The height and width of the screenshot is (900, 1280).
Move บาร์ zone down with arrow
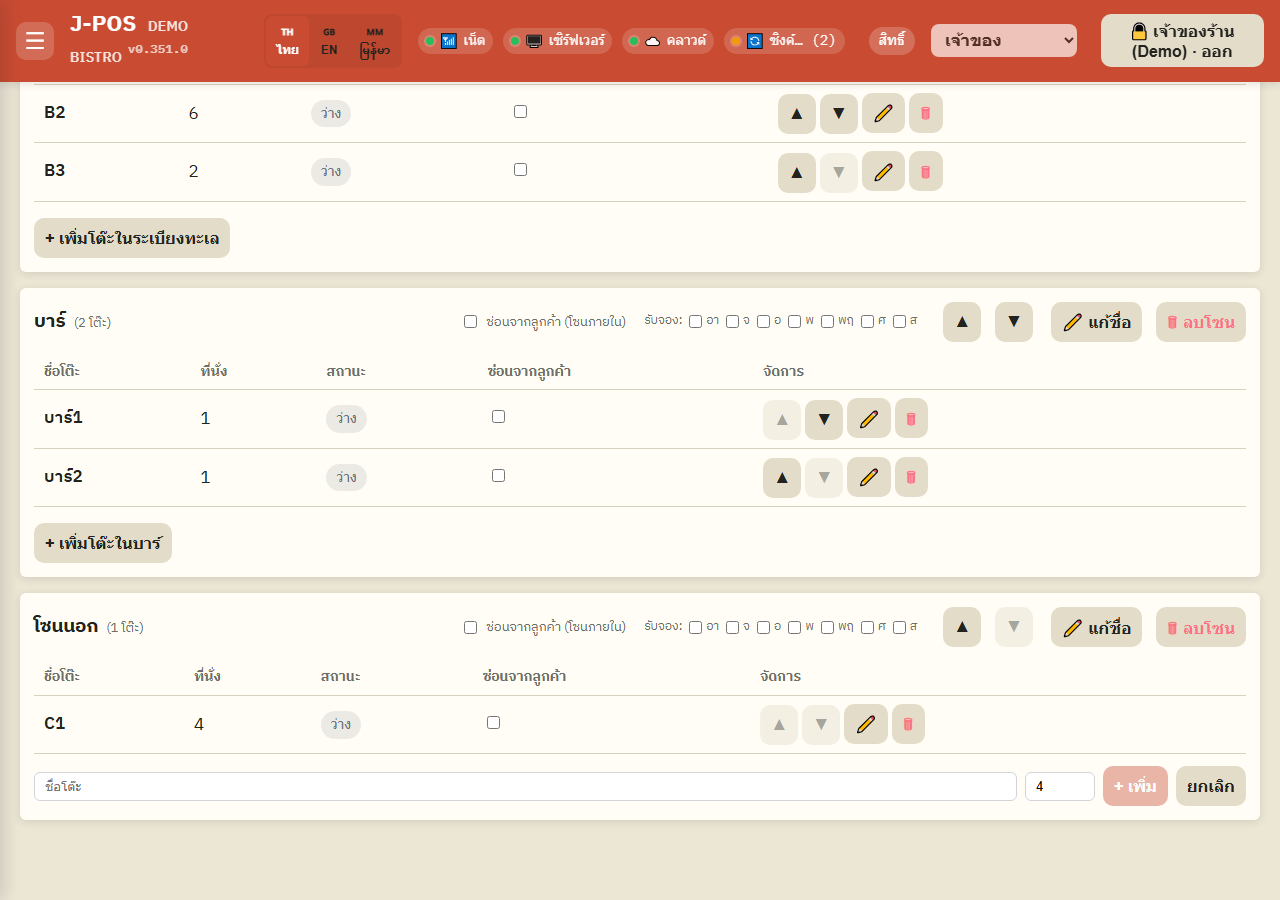click(1014, 322)
